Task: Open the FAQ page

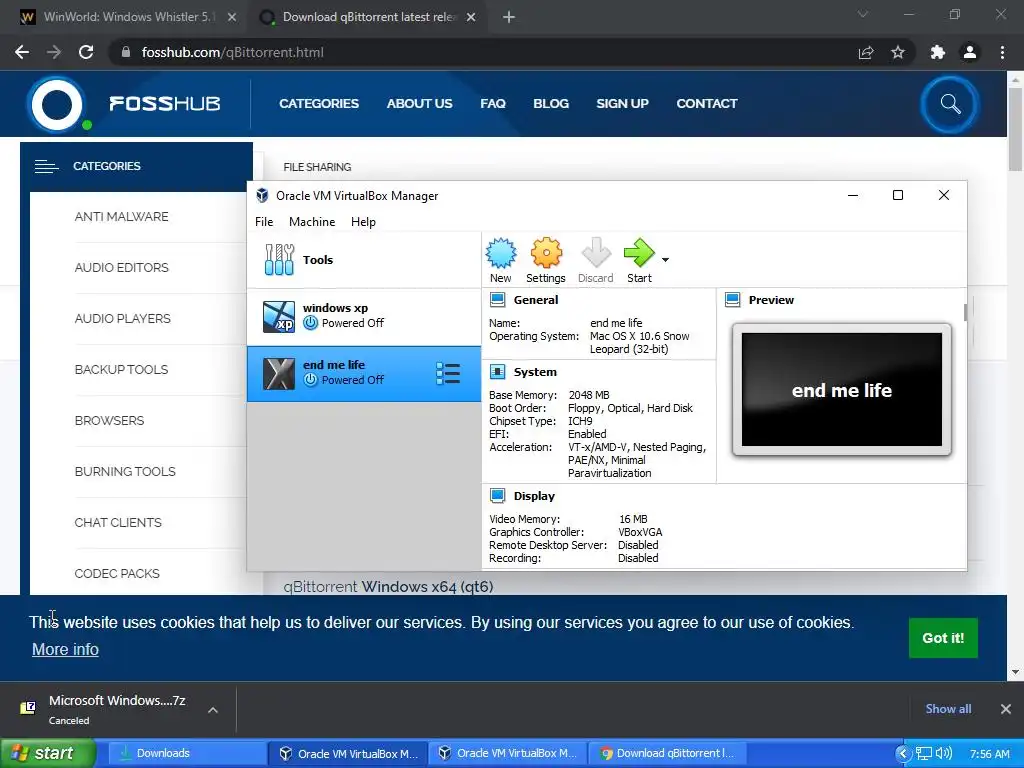Action: [x=492, y=103]
